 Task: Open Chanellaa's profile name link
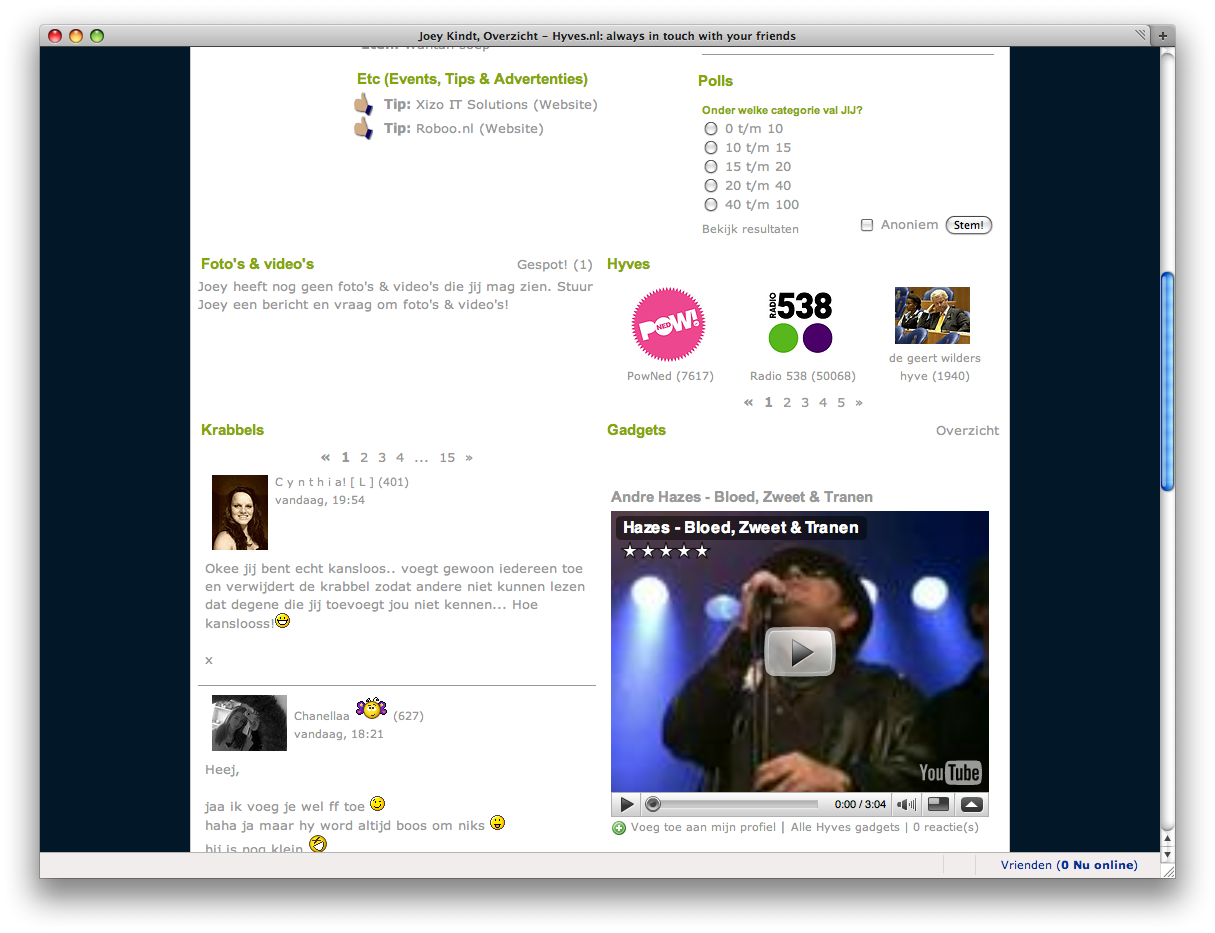coord(322,716)
